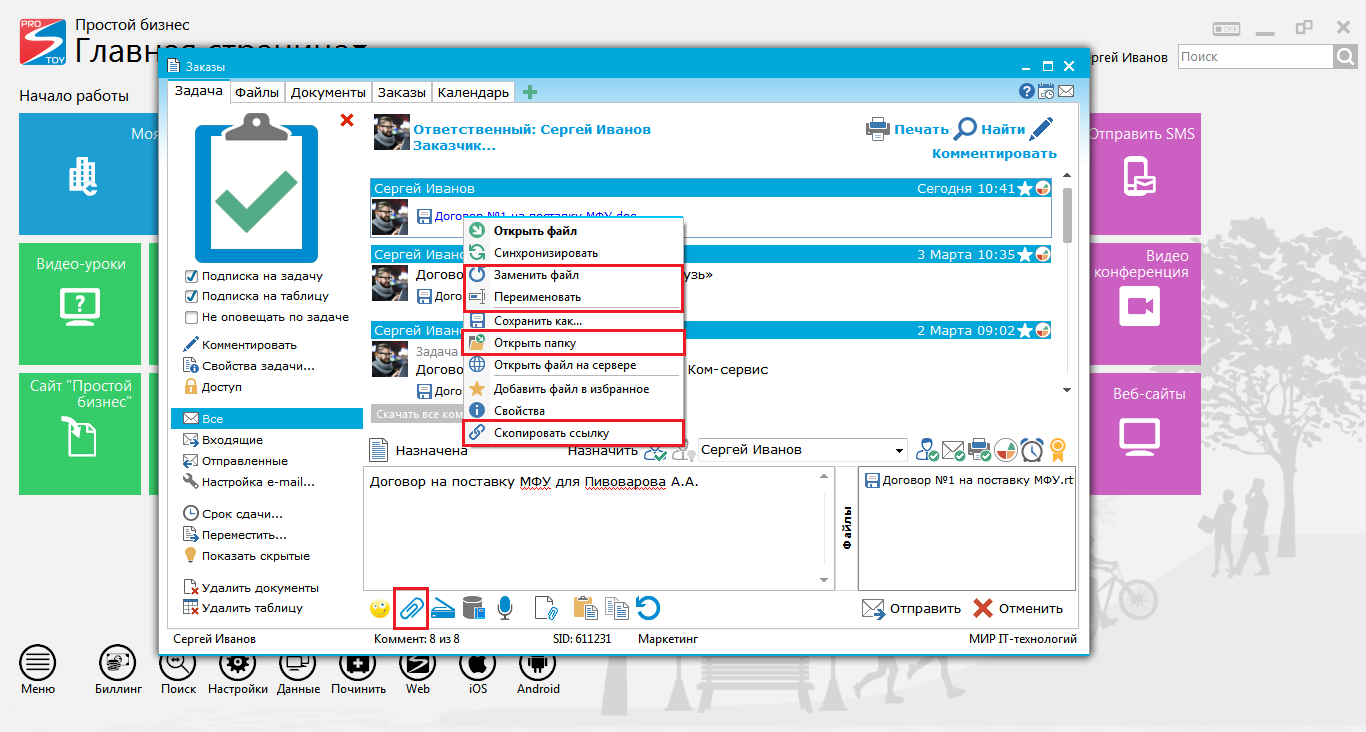
Task: Click the user with checkmark icon
Action: 928,450
